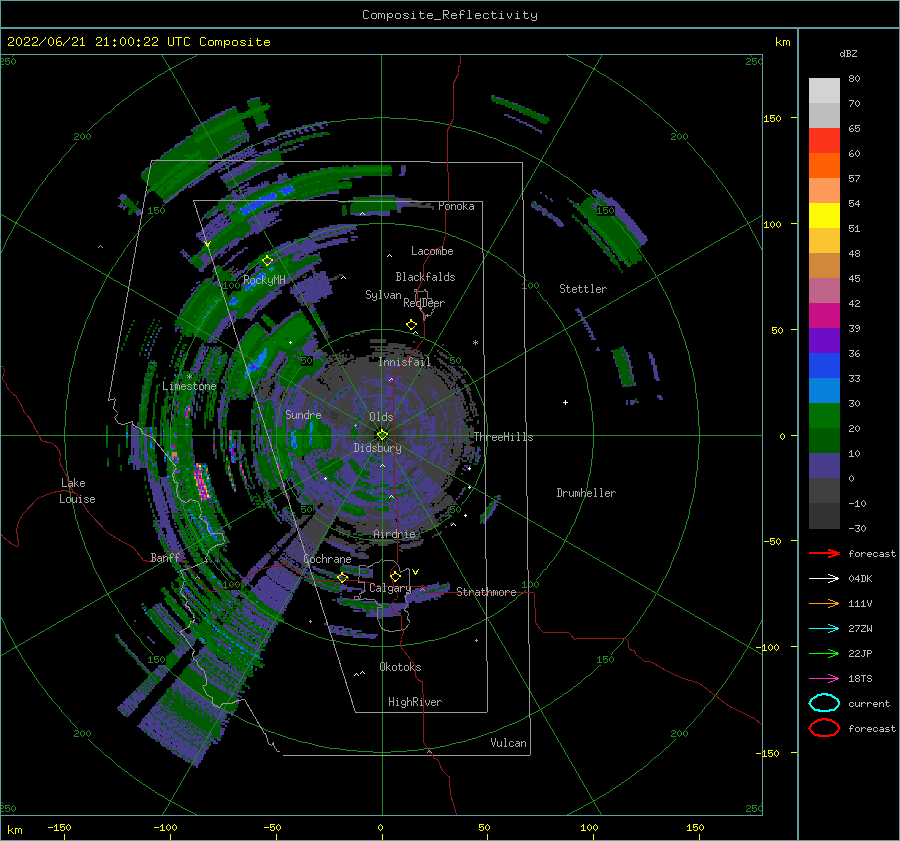Select the Airdrie label
Screen dimensions: 900x841
(394, 534)
